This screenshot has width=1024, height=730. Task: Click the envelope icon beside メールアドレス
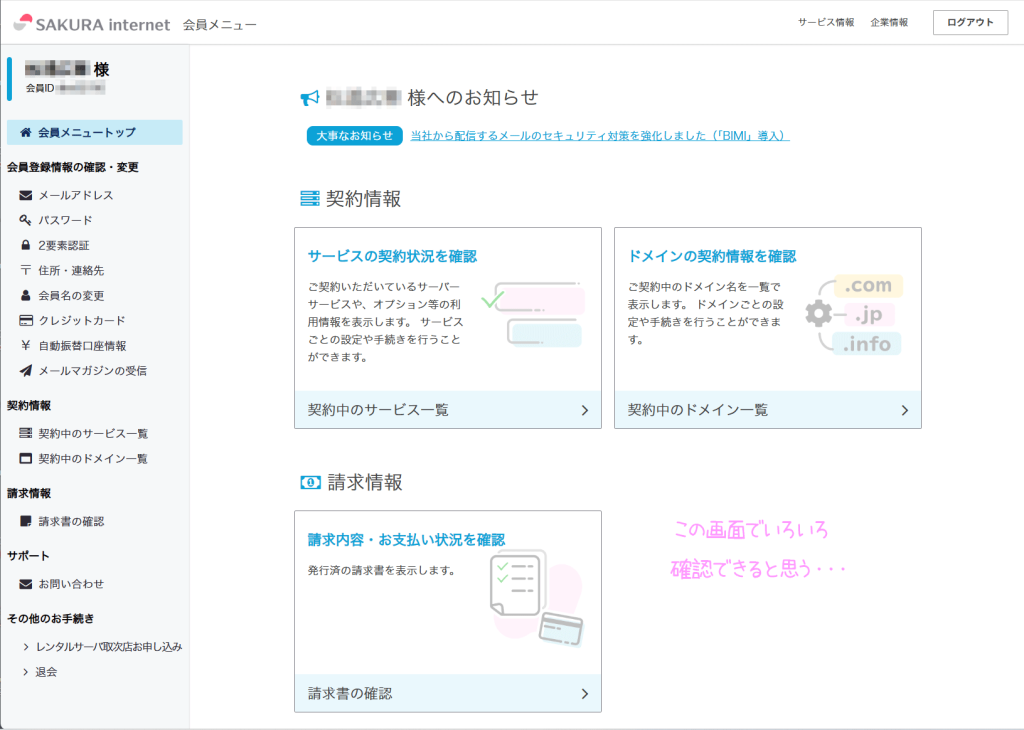(26, 195)
